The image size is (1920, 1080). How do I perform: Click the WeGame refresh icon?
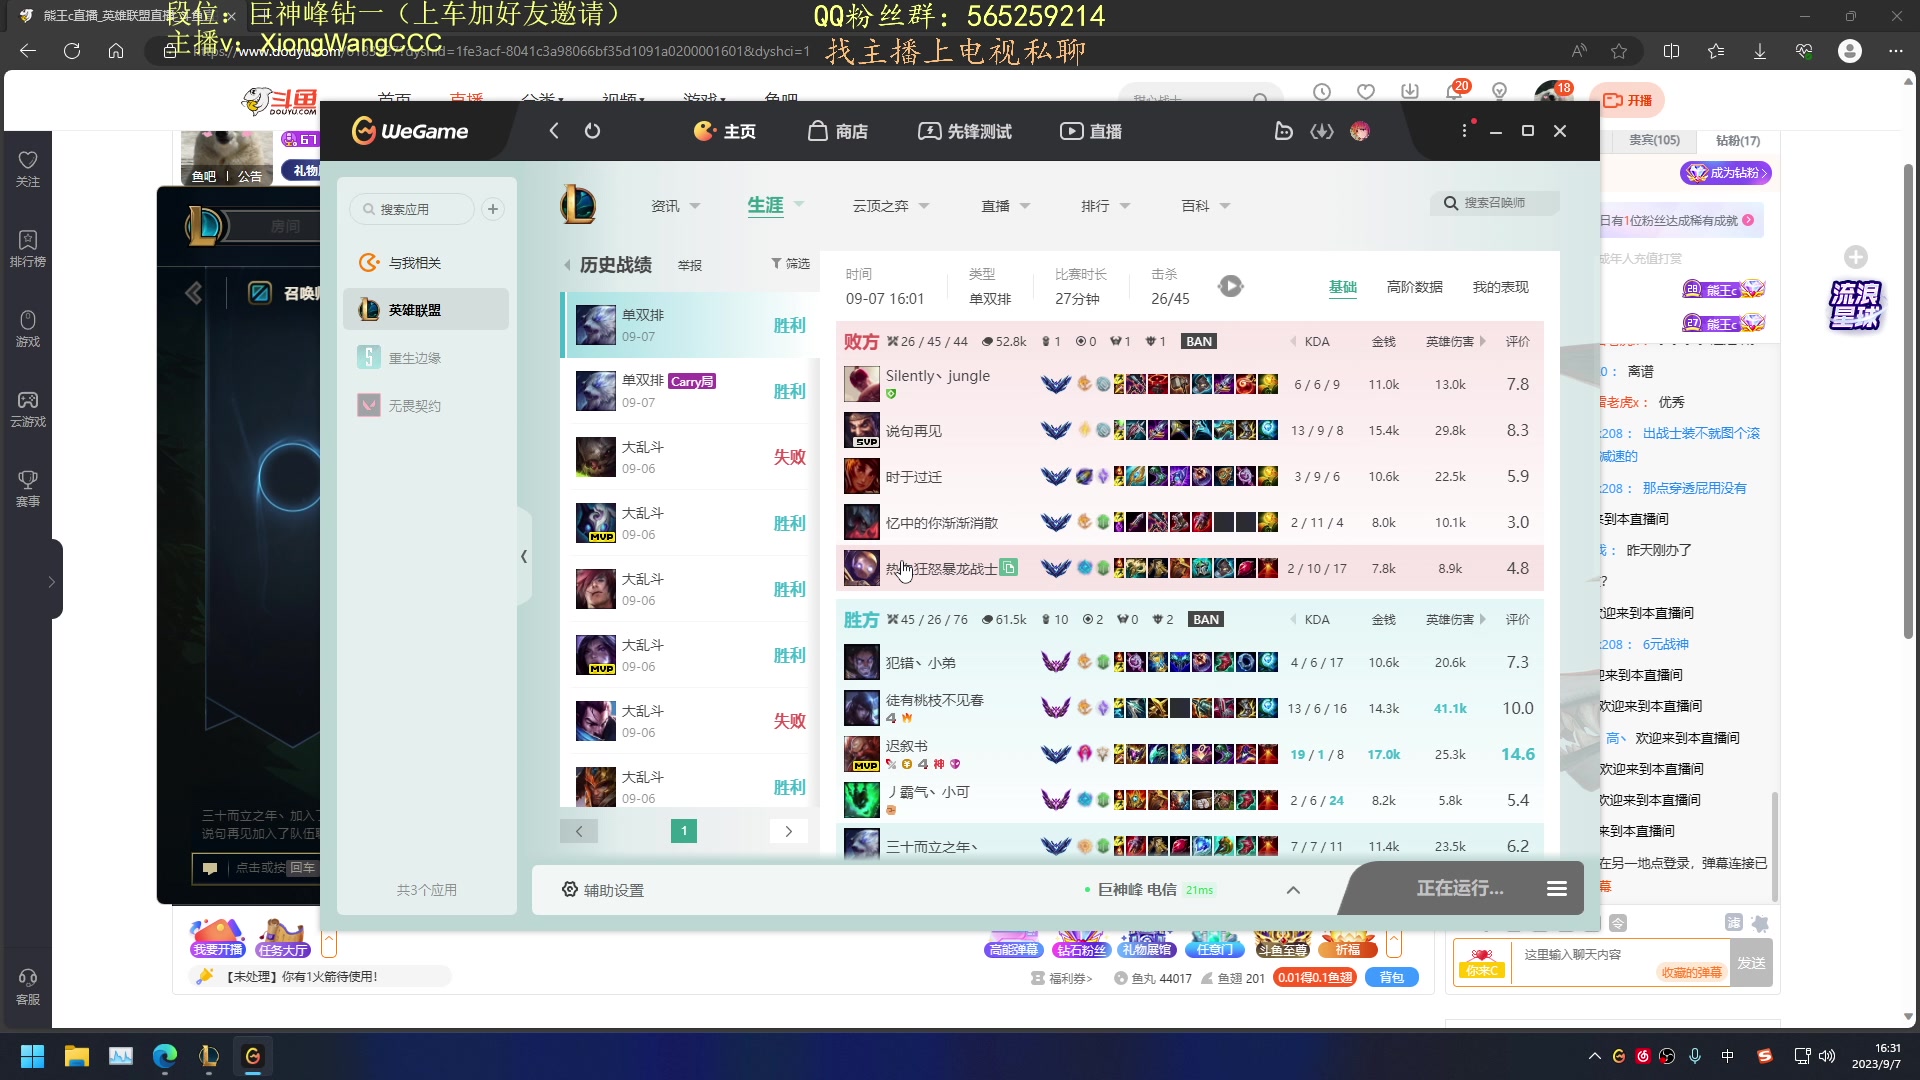point(592,131)
